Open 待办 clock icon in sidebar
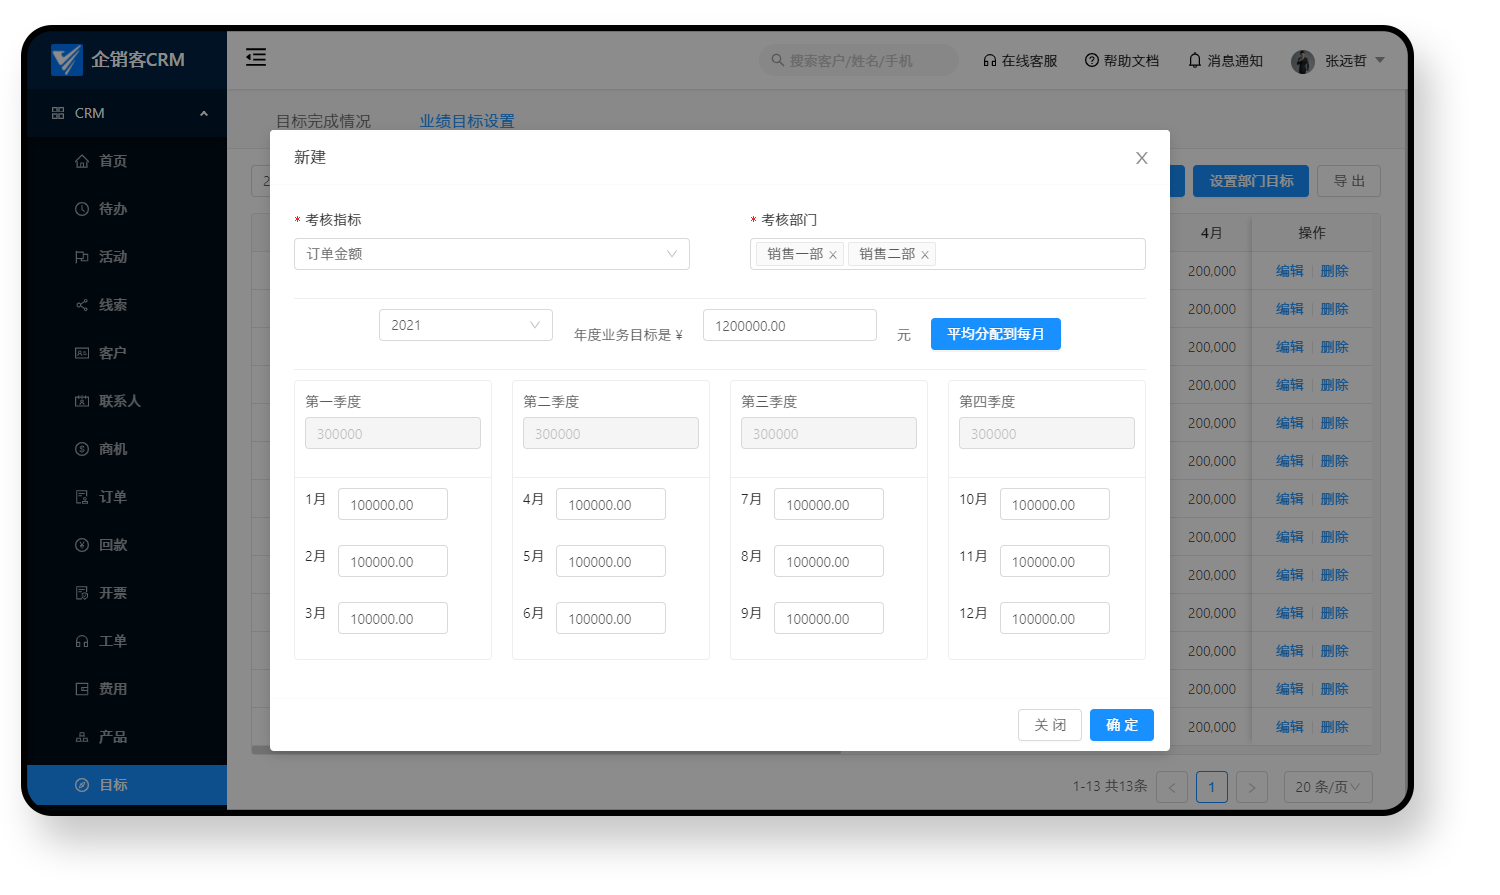This screenshot has height=895, width=1500. pyautogui.click(x=82, y=209)
